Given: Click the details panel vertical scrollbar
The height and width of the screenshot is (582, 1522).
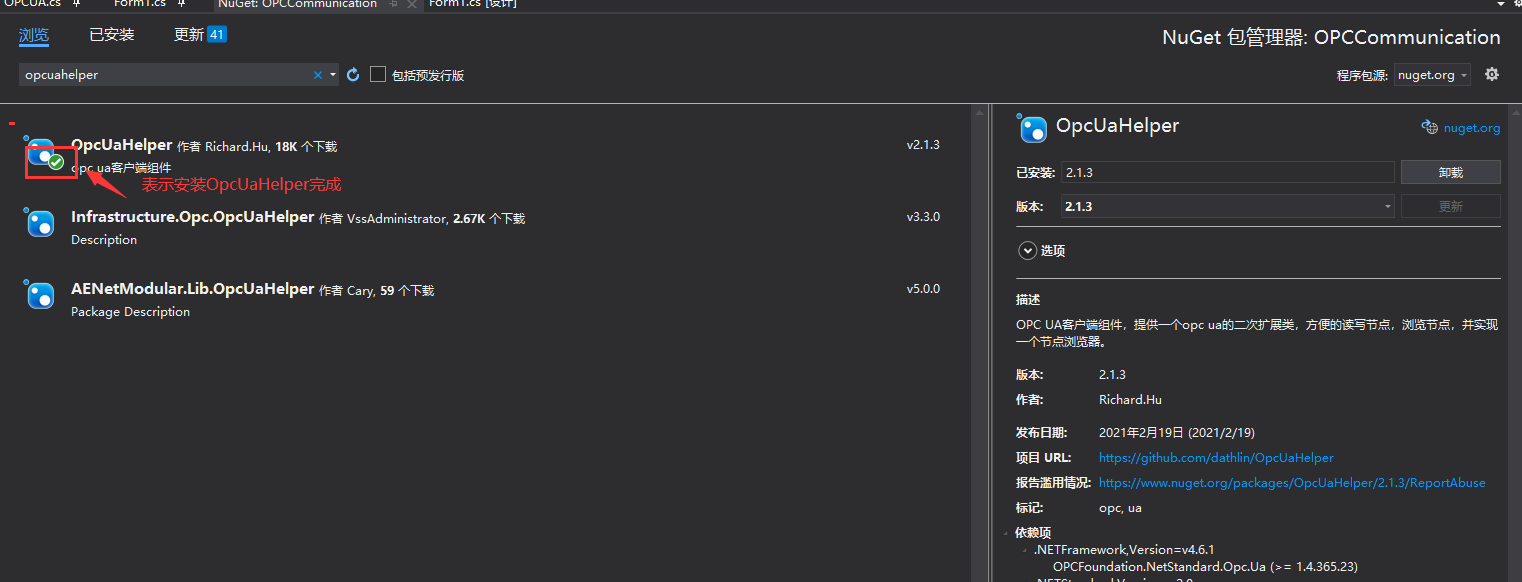Looking at the screenshot, I should coord(1515,343).
